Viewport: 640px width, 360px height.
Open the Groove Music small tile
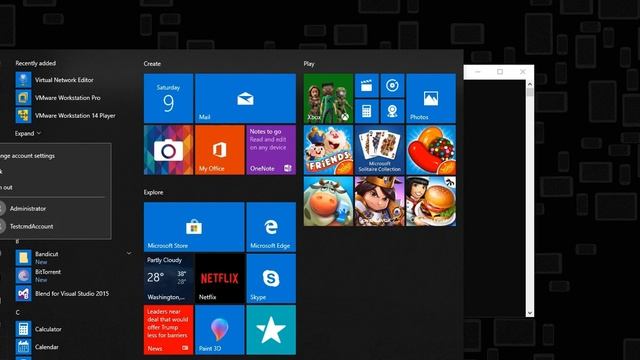point(392,86)
